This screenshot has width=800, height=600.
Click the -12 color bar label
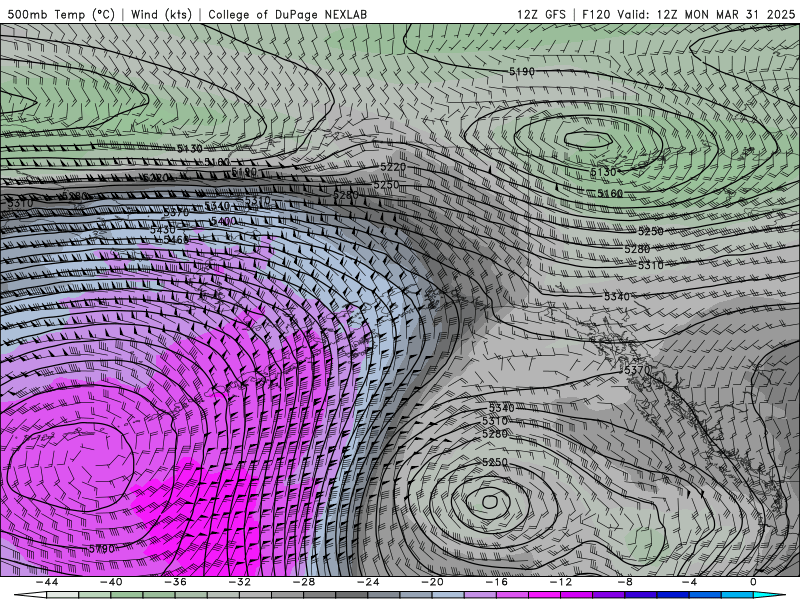tap(561, 582)
